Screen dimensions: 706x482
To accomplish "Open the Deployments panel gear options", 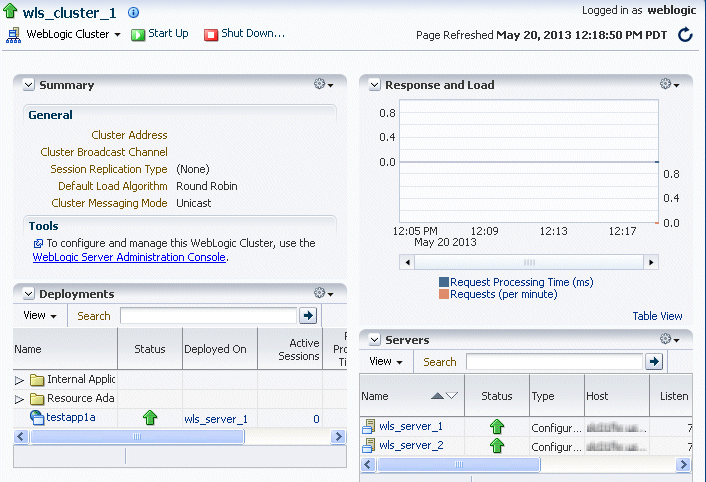I will coord(324,293).
